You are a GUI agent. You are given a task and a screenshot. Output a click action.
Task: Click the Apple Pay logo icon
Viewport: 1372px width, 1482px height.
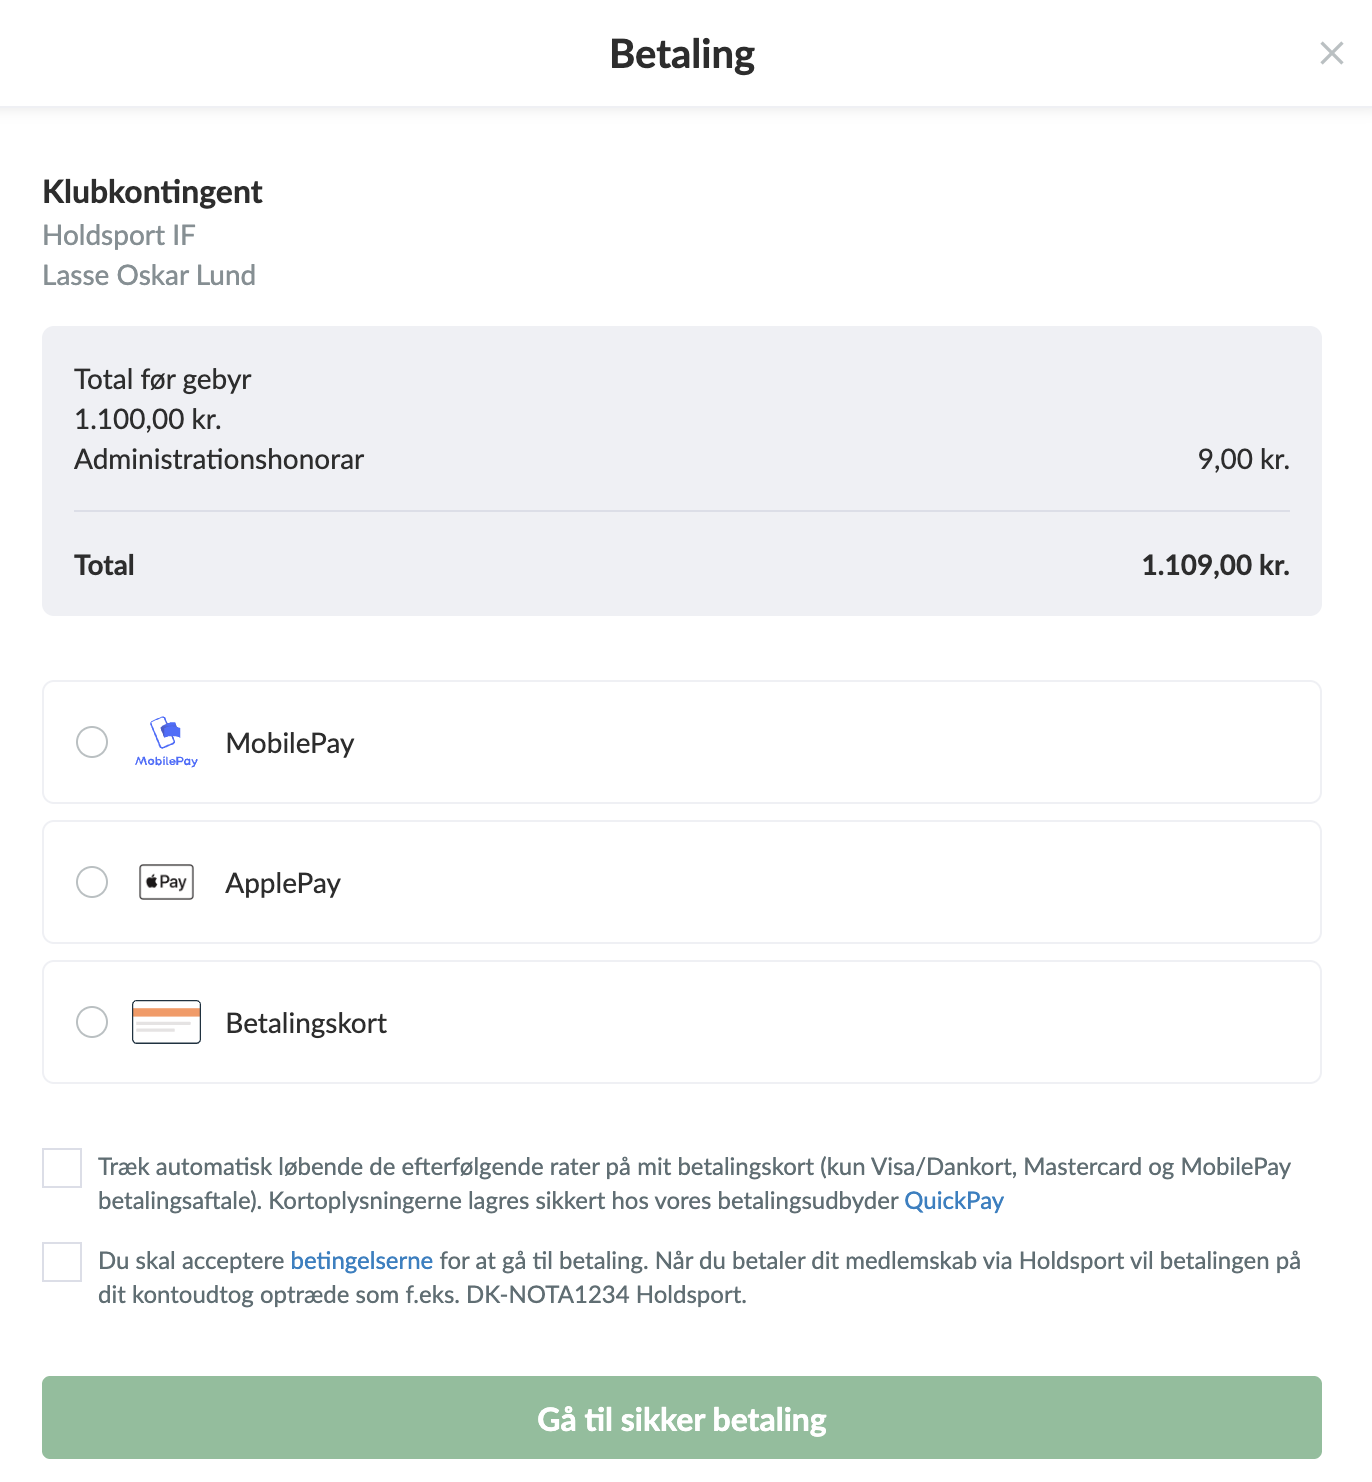click(166, 882)
